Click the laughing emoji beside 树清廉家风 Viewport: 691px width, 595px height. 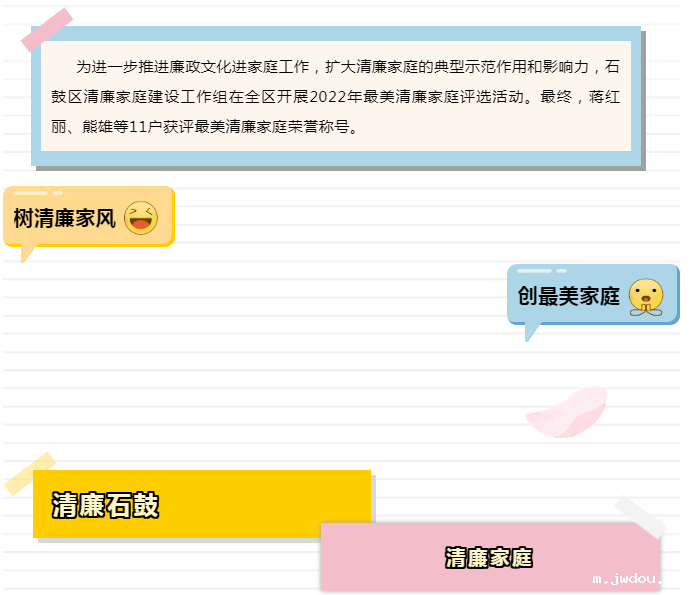[x=141, y=217]
